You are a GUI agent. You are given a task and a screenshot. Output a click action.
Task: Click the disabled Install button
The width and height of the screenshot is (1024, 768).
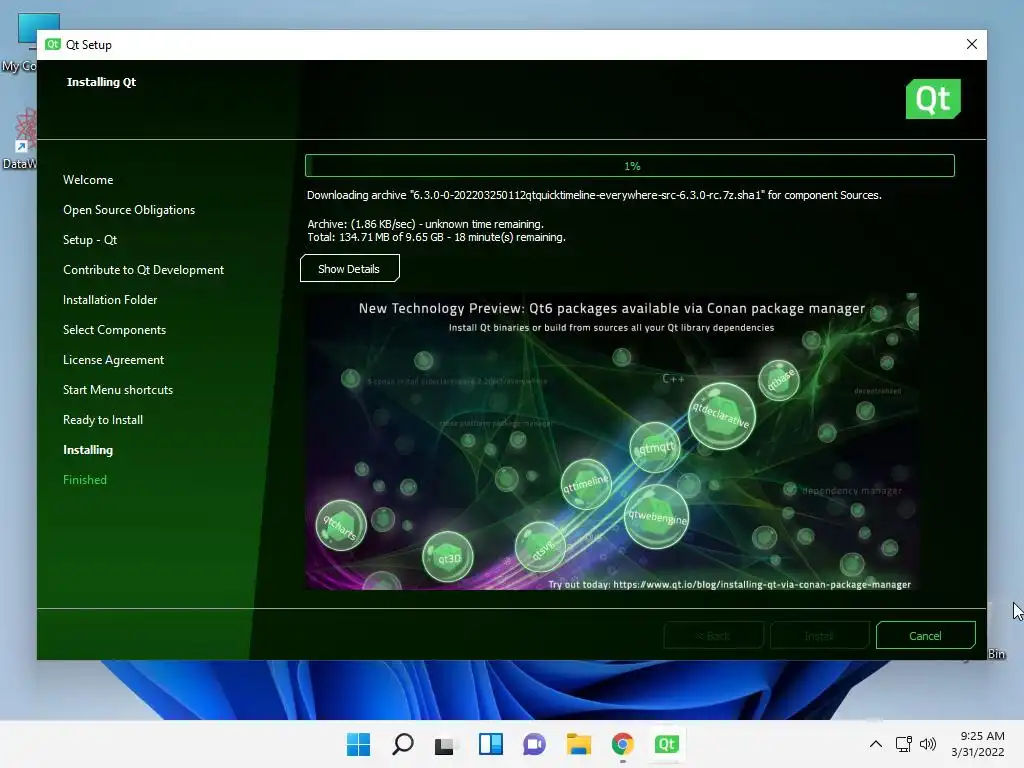coord(820,635)
